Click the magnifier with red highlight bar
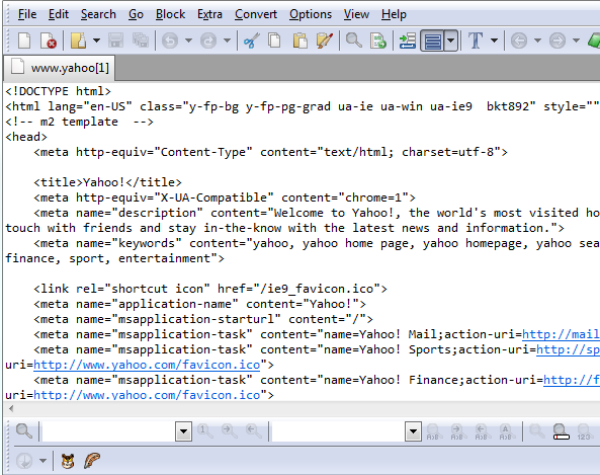Image resolution: width=600 pixels, height=475 pixels. [x=561, y=432]
